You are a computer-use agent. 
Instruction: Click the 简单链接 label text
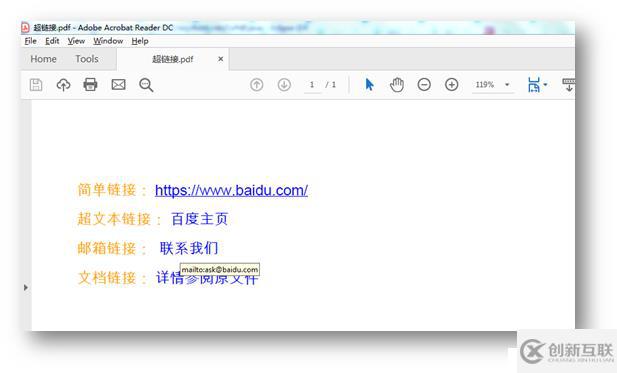point(107,190)
